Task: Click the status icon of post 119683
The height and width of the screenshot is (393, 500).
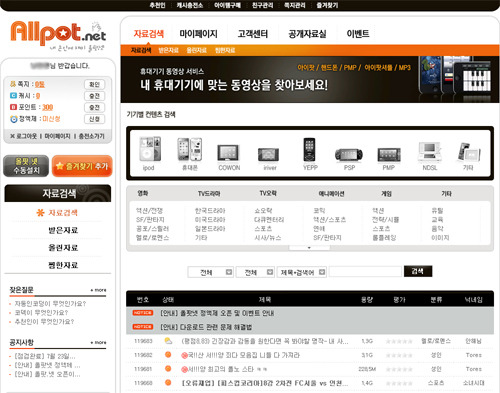Action: [168, 341]
